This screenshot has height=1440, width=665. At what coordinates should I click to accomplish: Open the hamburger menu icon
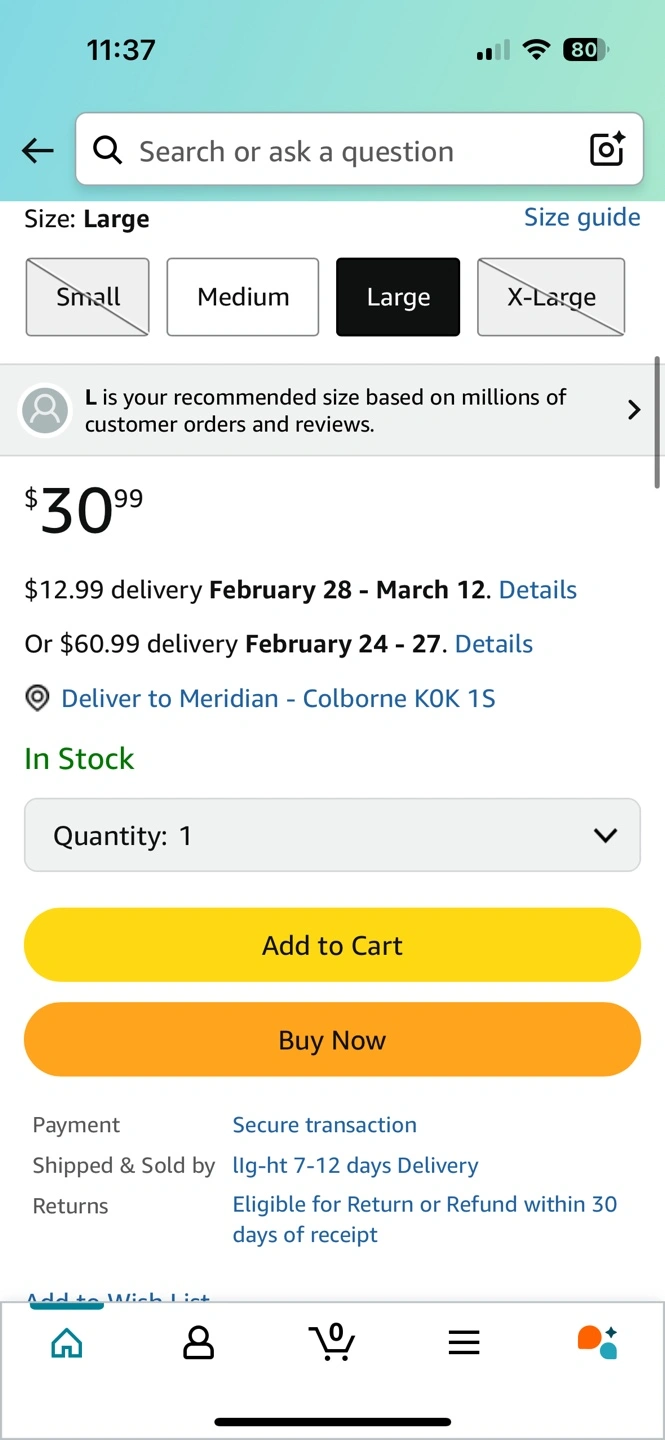click(464, 1343)
